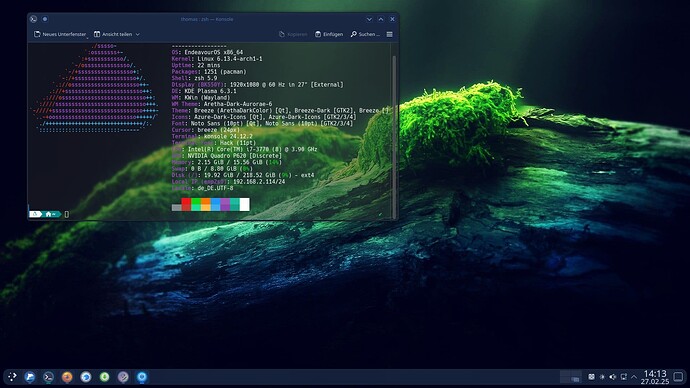Screen dimensions: 690x388
Task: Open the Suchen search tool
Action: point(365,34)
